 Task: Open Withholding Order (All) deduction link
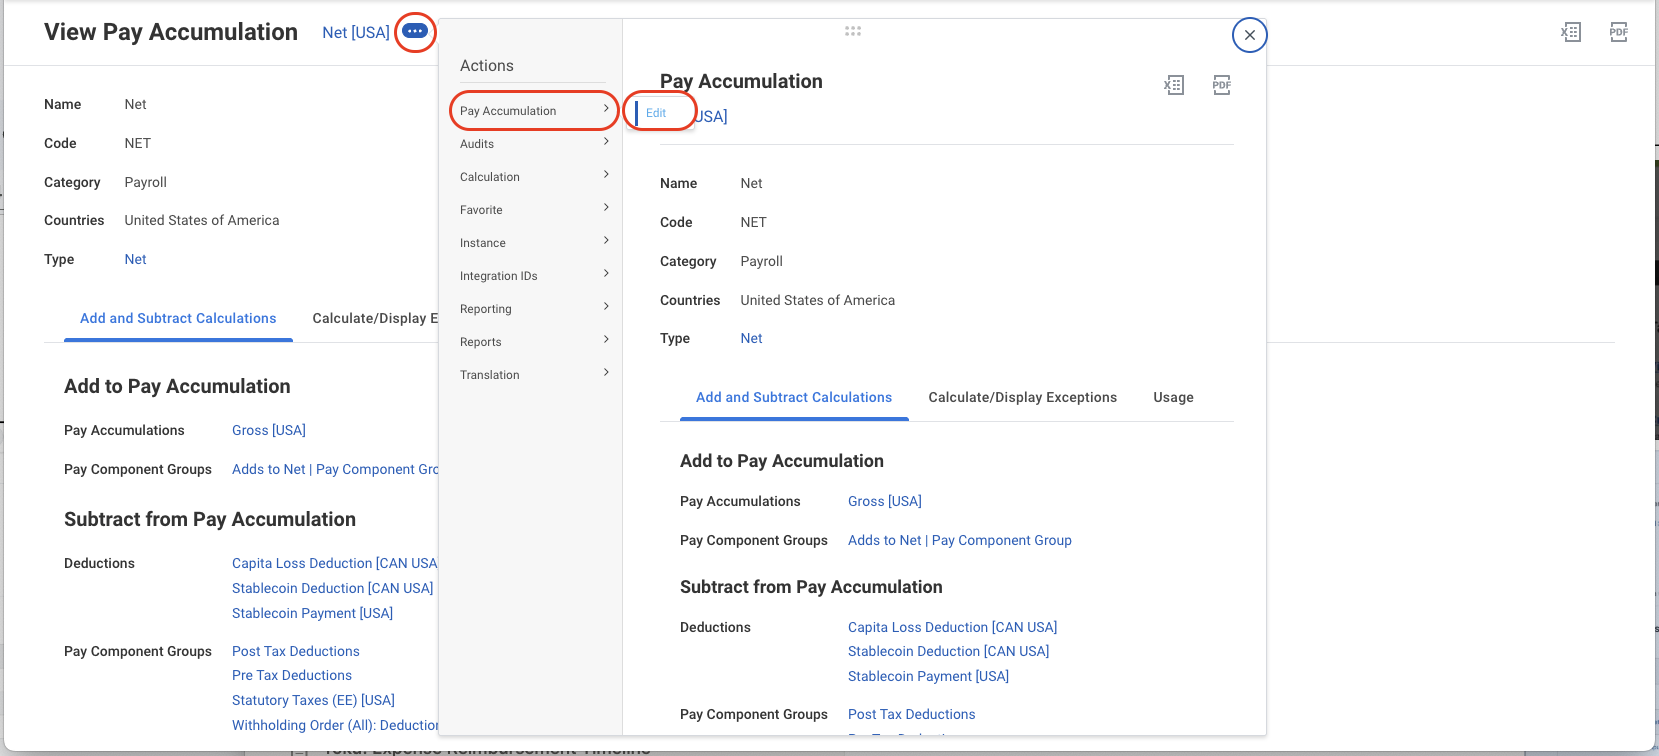335,725
